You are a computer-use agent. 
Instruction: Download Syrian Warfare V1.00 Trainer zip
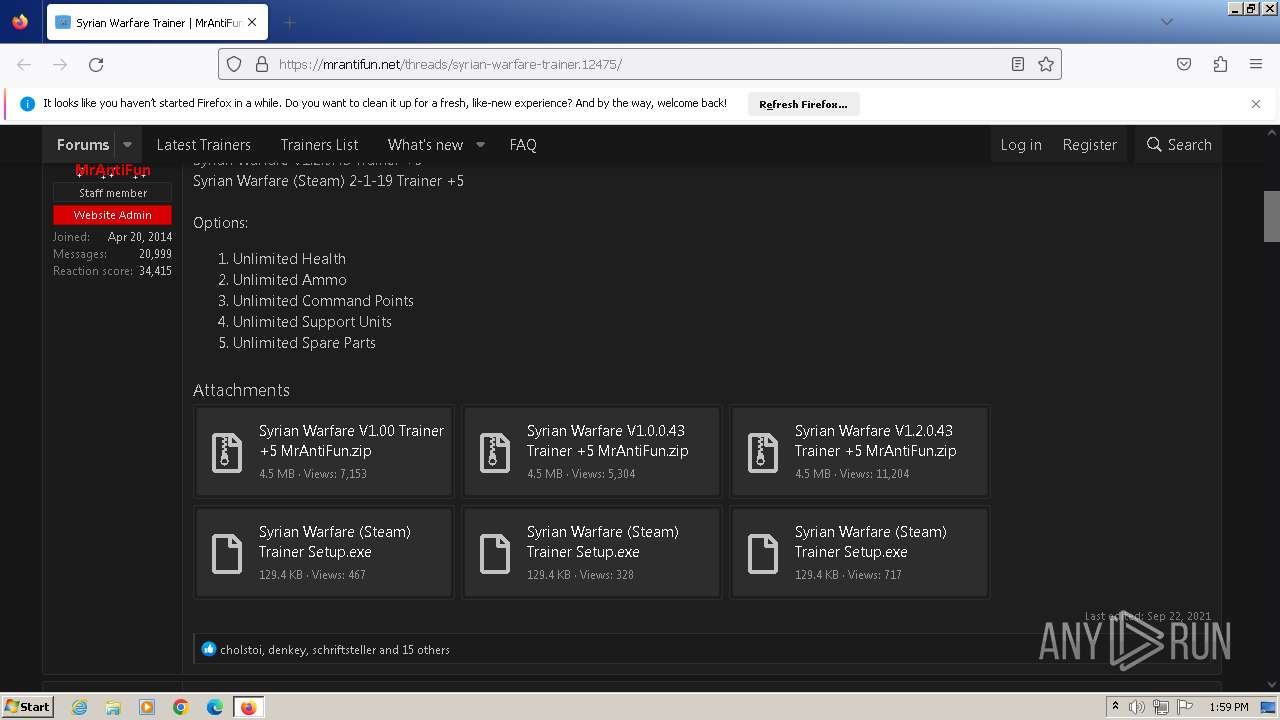[x=351, y=440]
